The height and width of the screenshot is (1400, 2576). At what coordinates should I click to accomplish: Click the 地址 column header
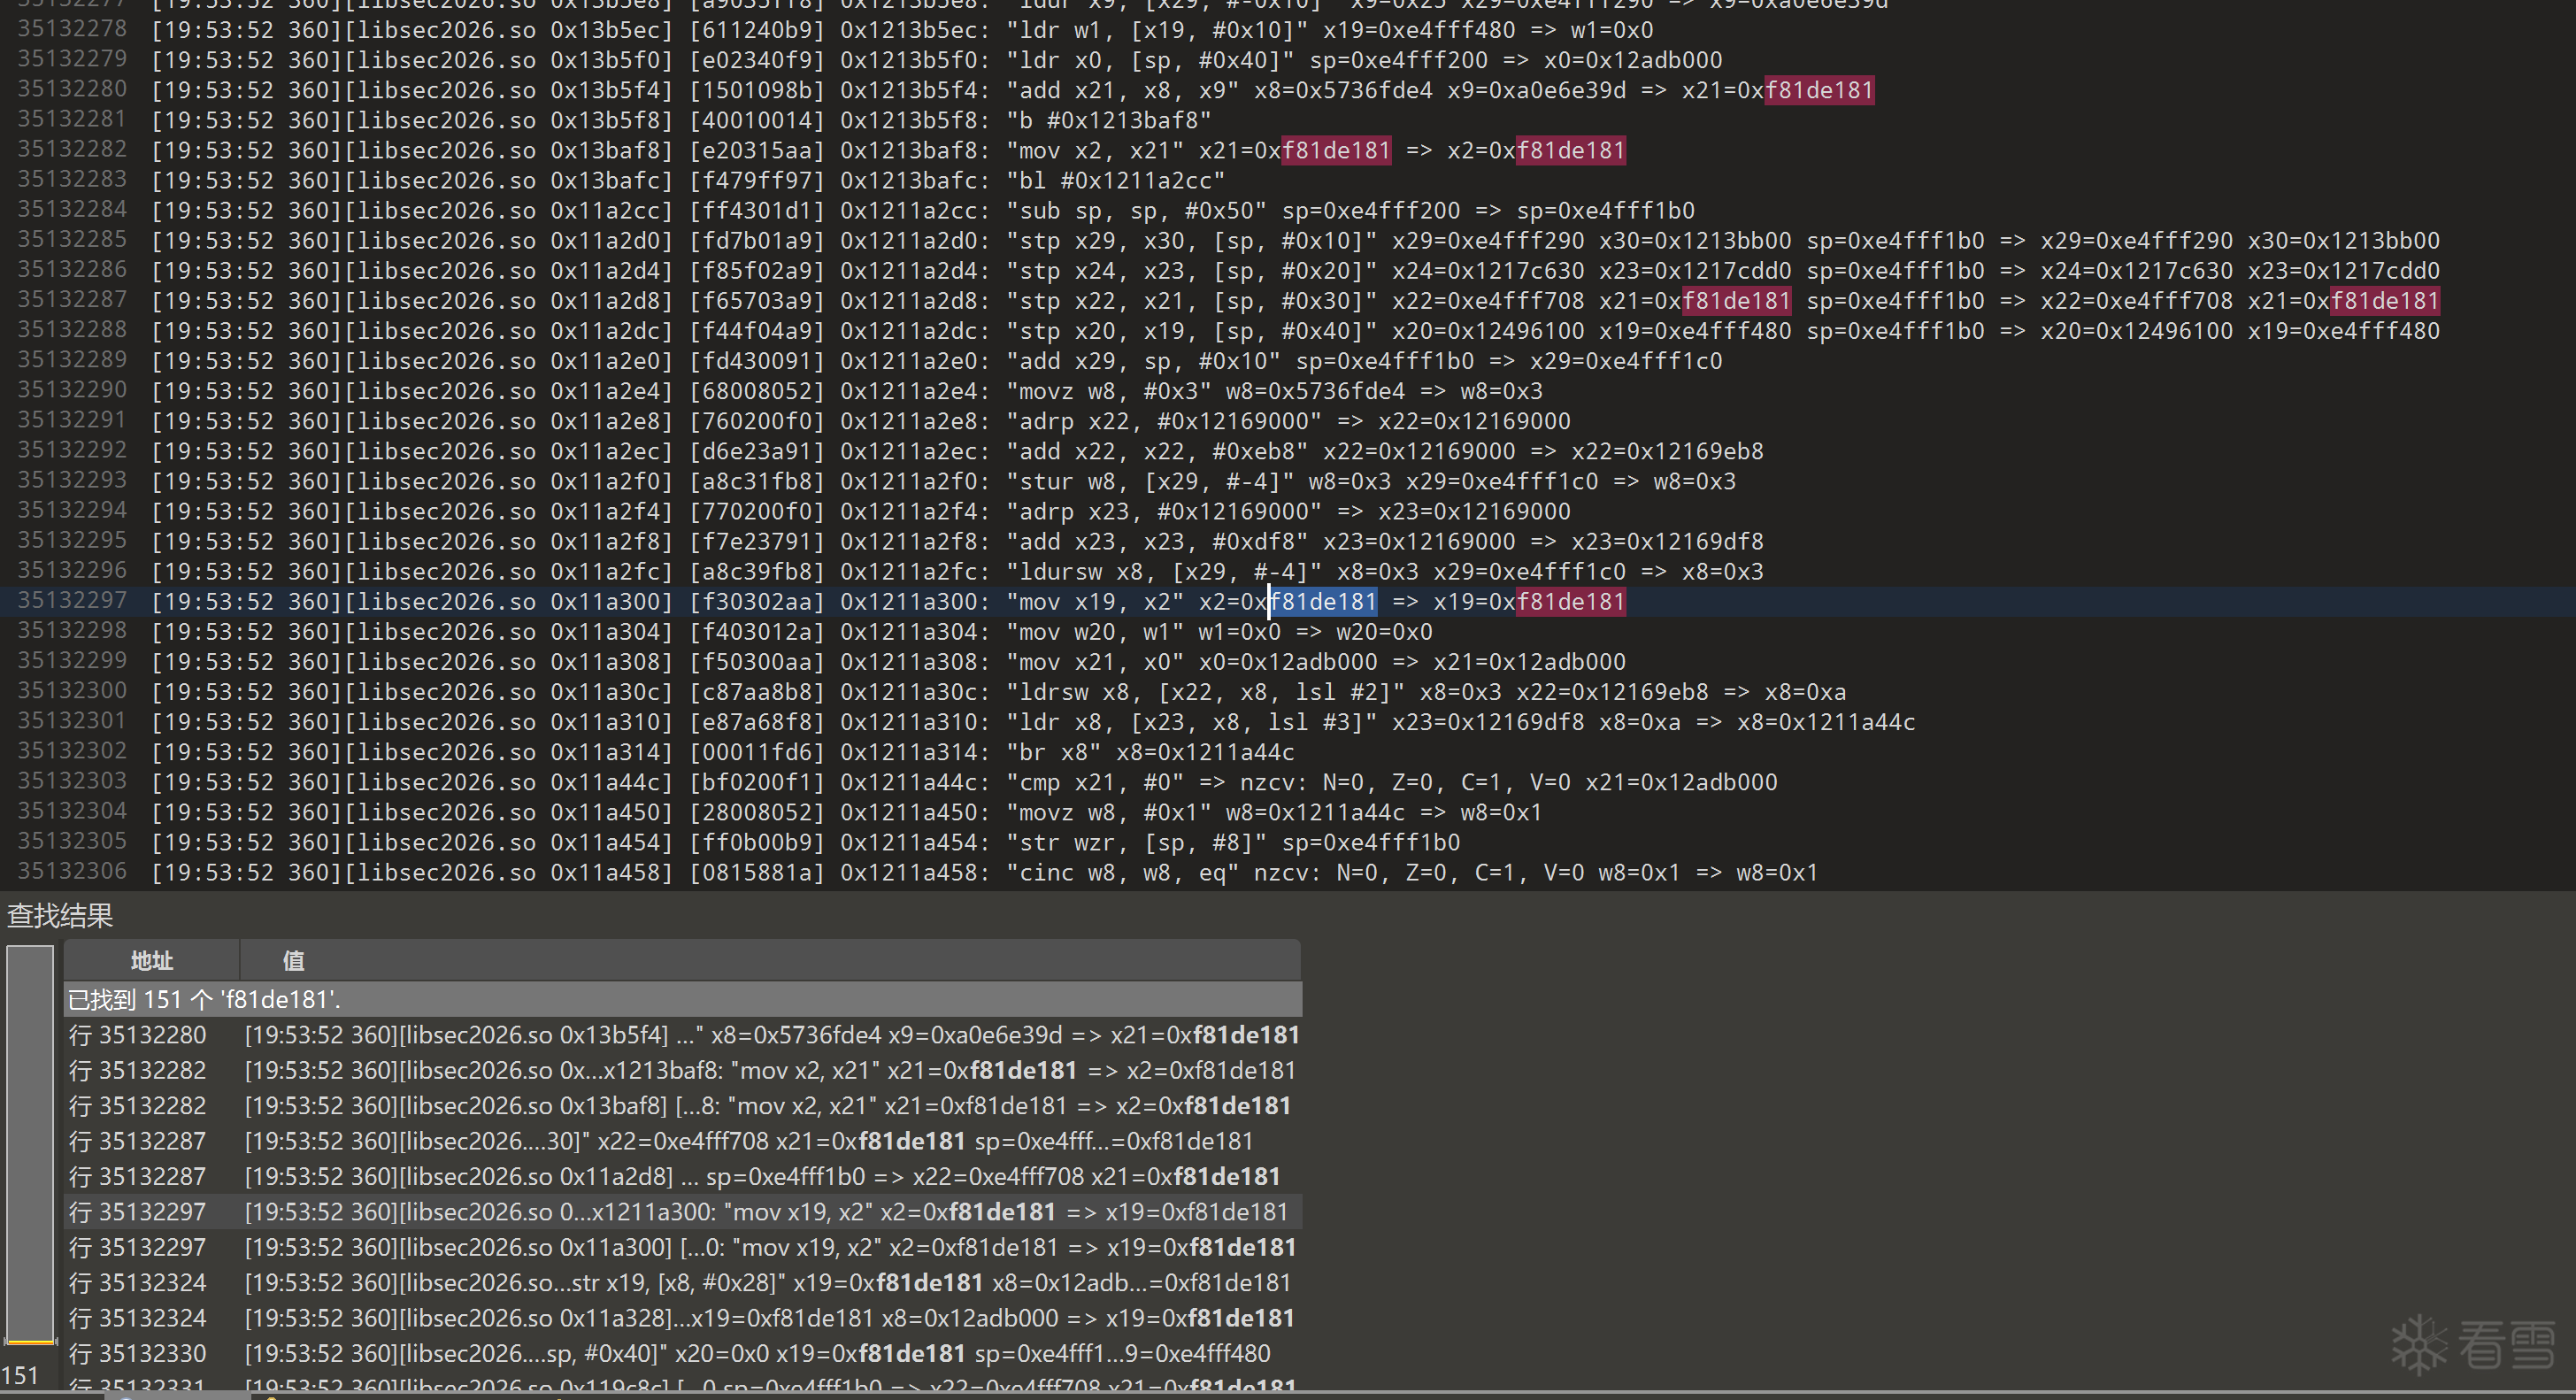[x=151, y=961]
